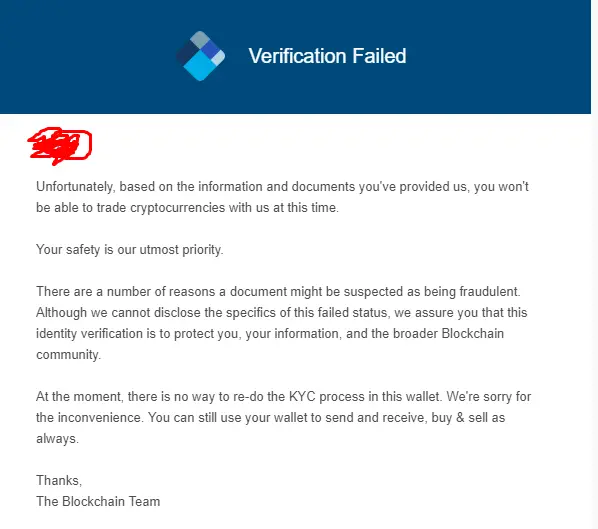Click the sentence "Your safety is our utmost priority."
Image resolution: width=598 pixels, height=529 pixels.
pyautogui.click(x=130, y=250)
